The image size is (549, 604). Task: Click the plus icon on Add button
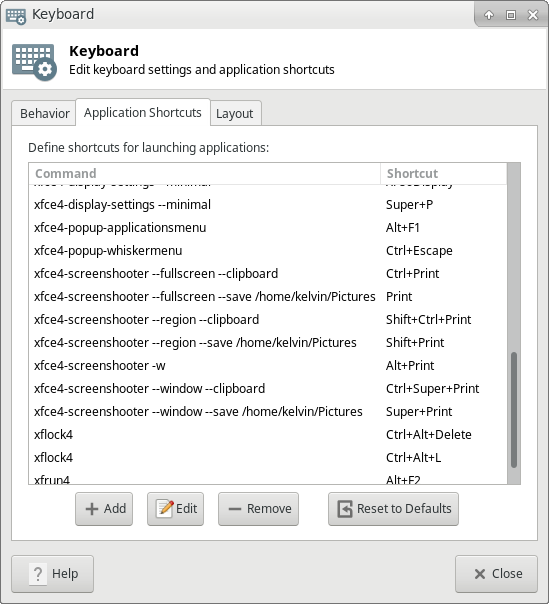pos(92,509)
